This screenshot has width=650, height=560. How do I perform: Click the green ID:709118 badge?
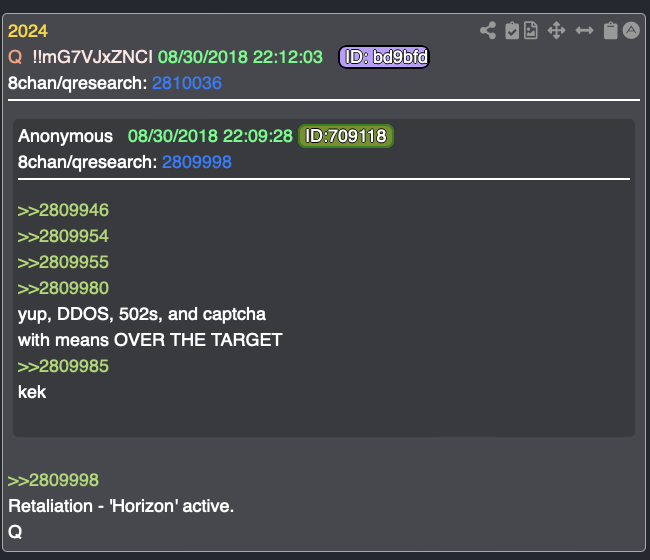346,136
